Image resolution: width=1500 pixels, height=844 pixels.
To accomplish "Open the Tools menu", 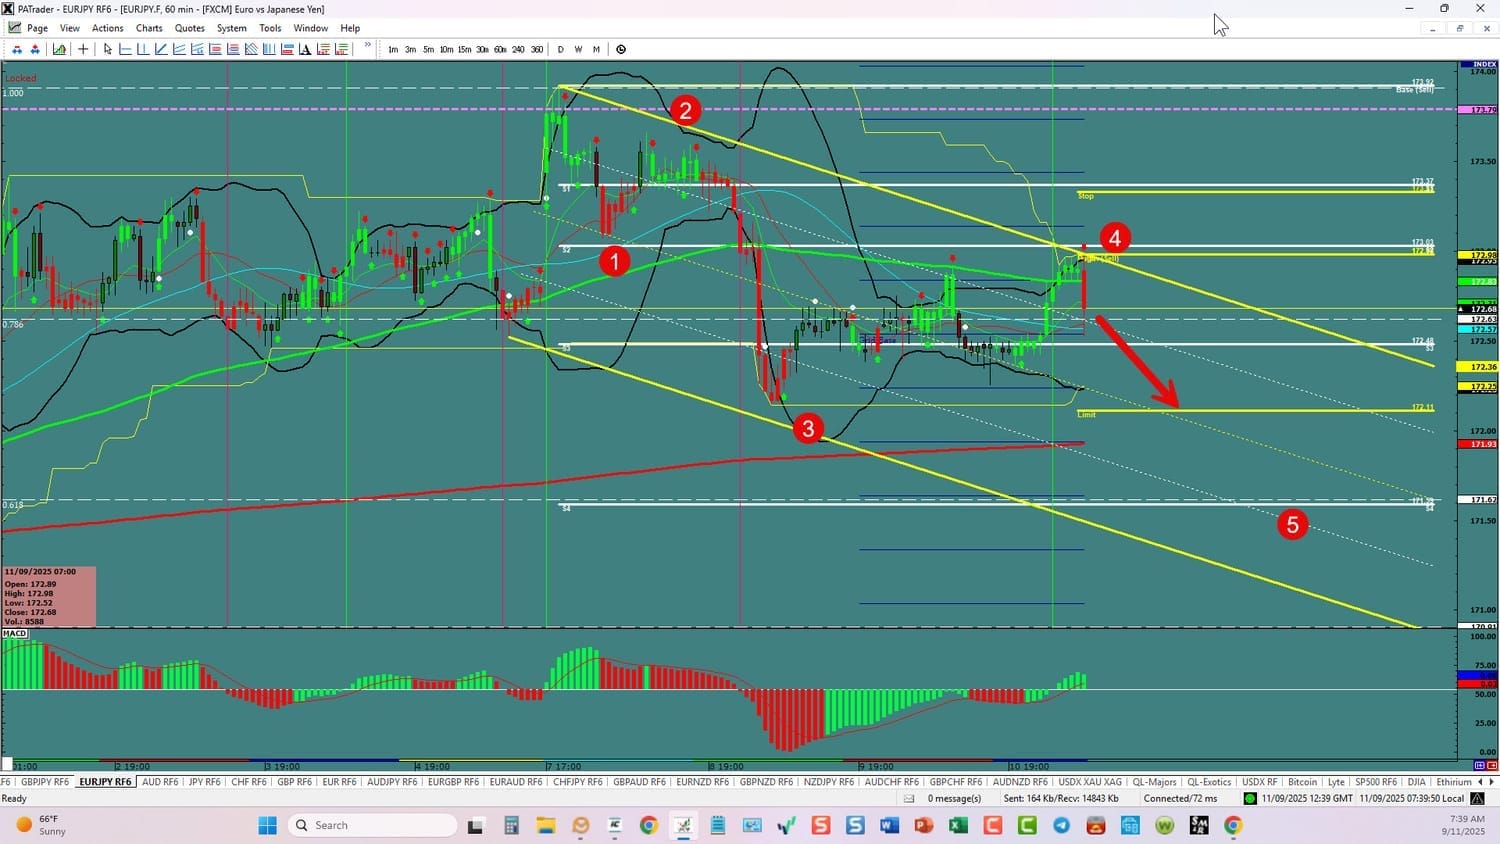I will (x=270, y=28).
